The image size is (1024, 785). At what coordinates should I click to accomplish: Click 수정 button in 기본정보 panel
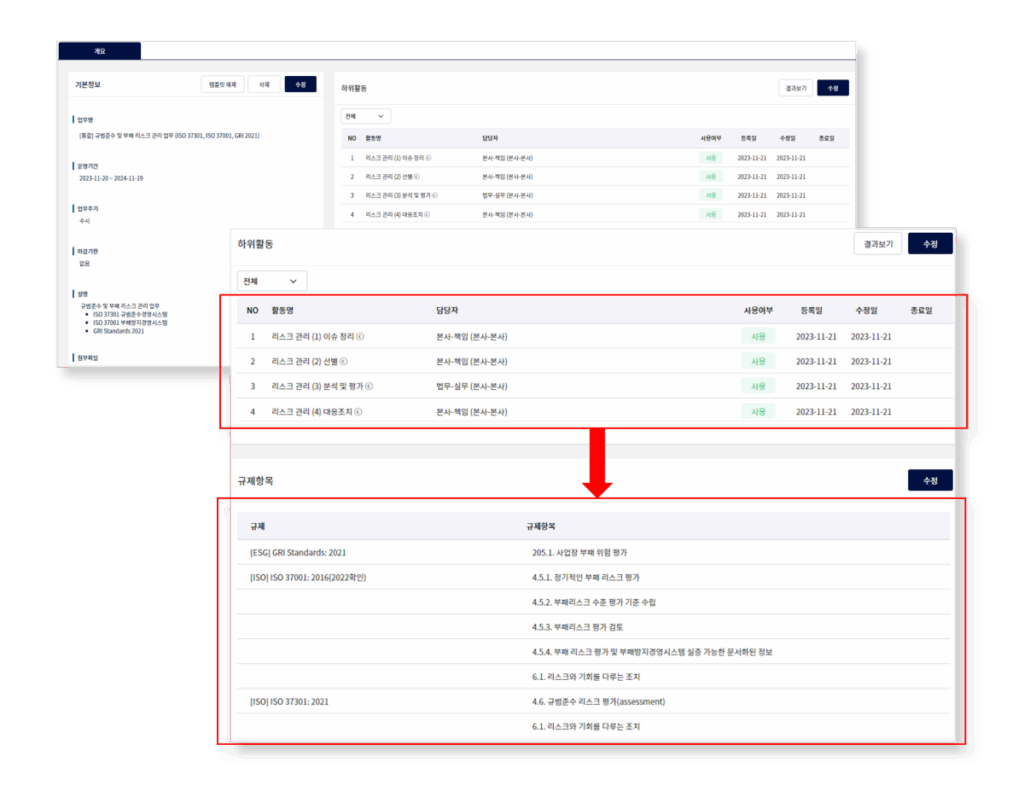click(x=300, y=85)
